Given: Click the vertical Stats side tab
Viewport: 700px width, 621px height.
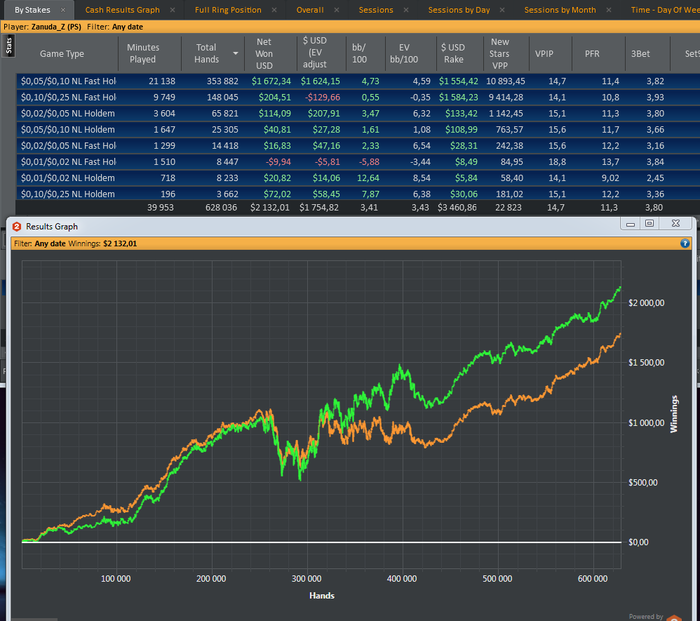Looking at the screenshot, I should (x=9, y=46).
